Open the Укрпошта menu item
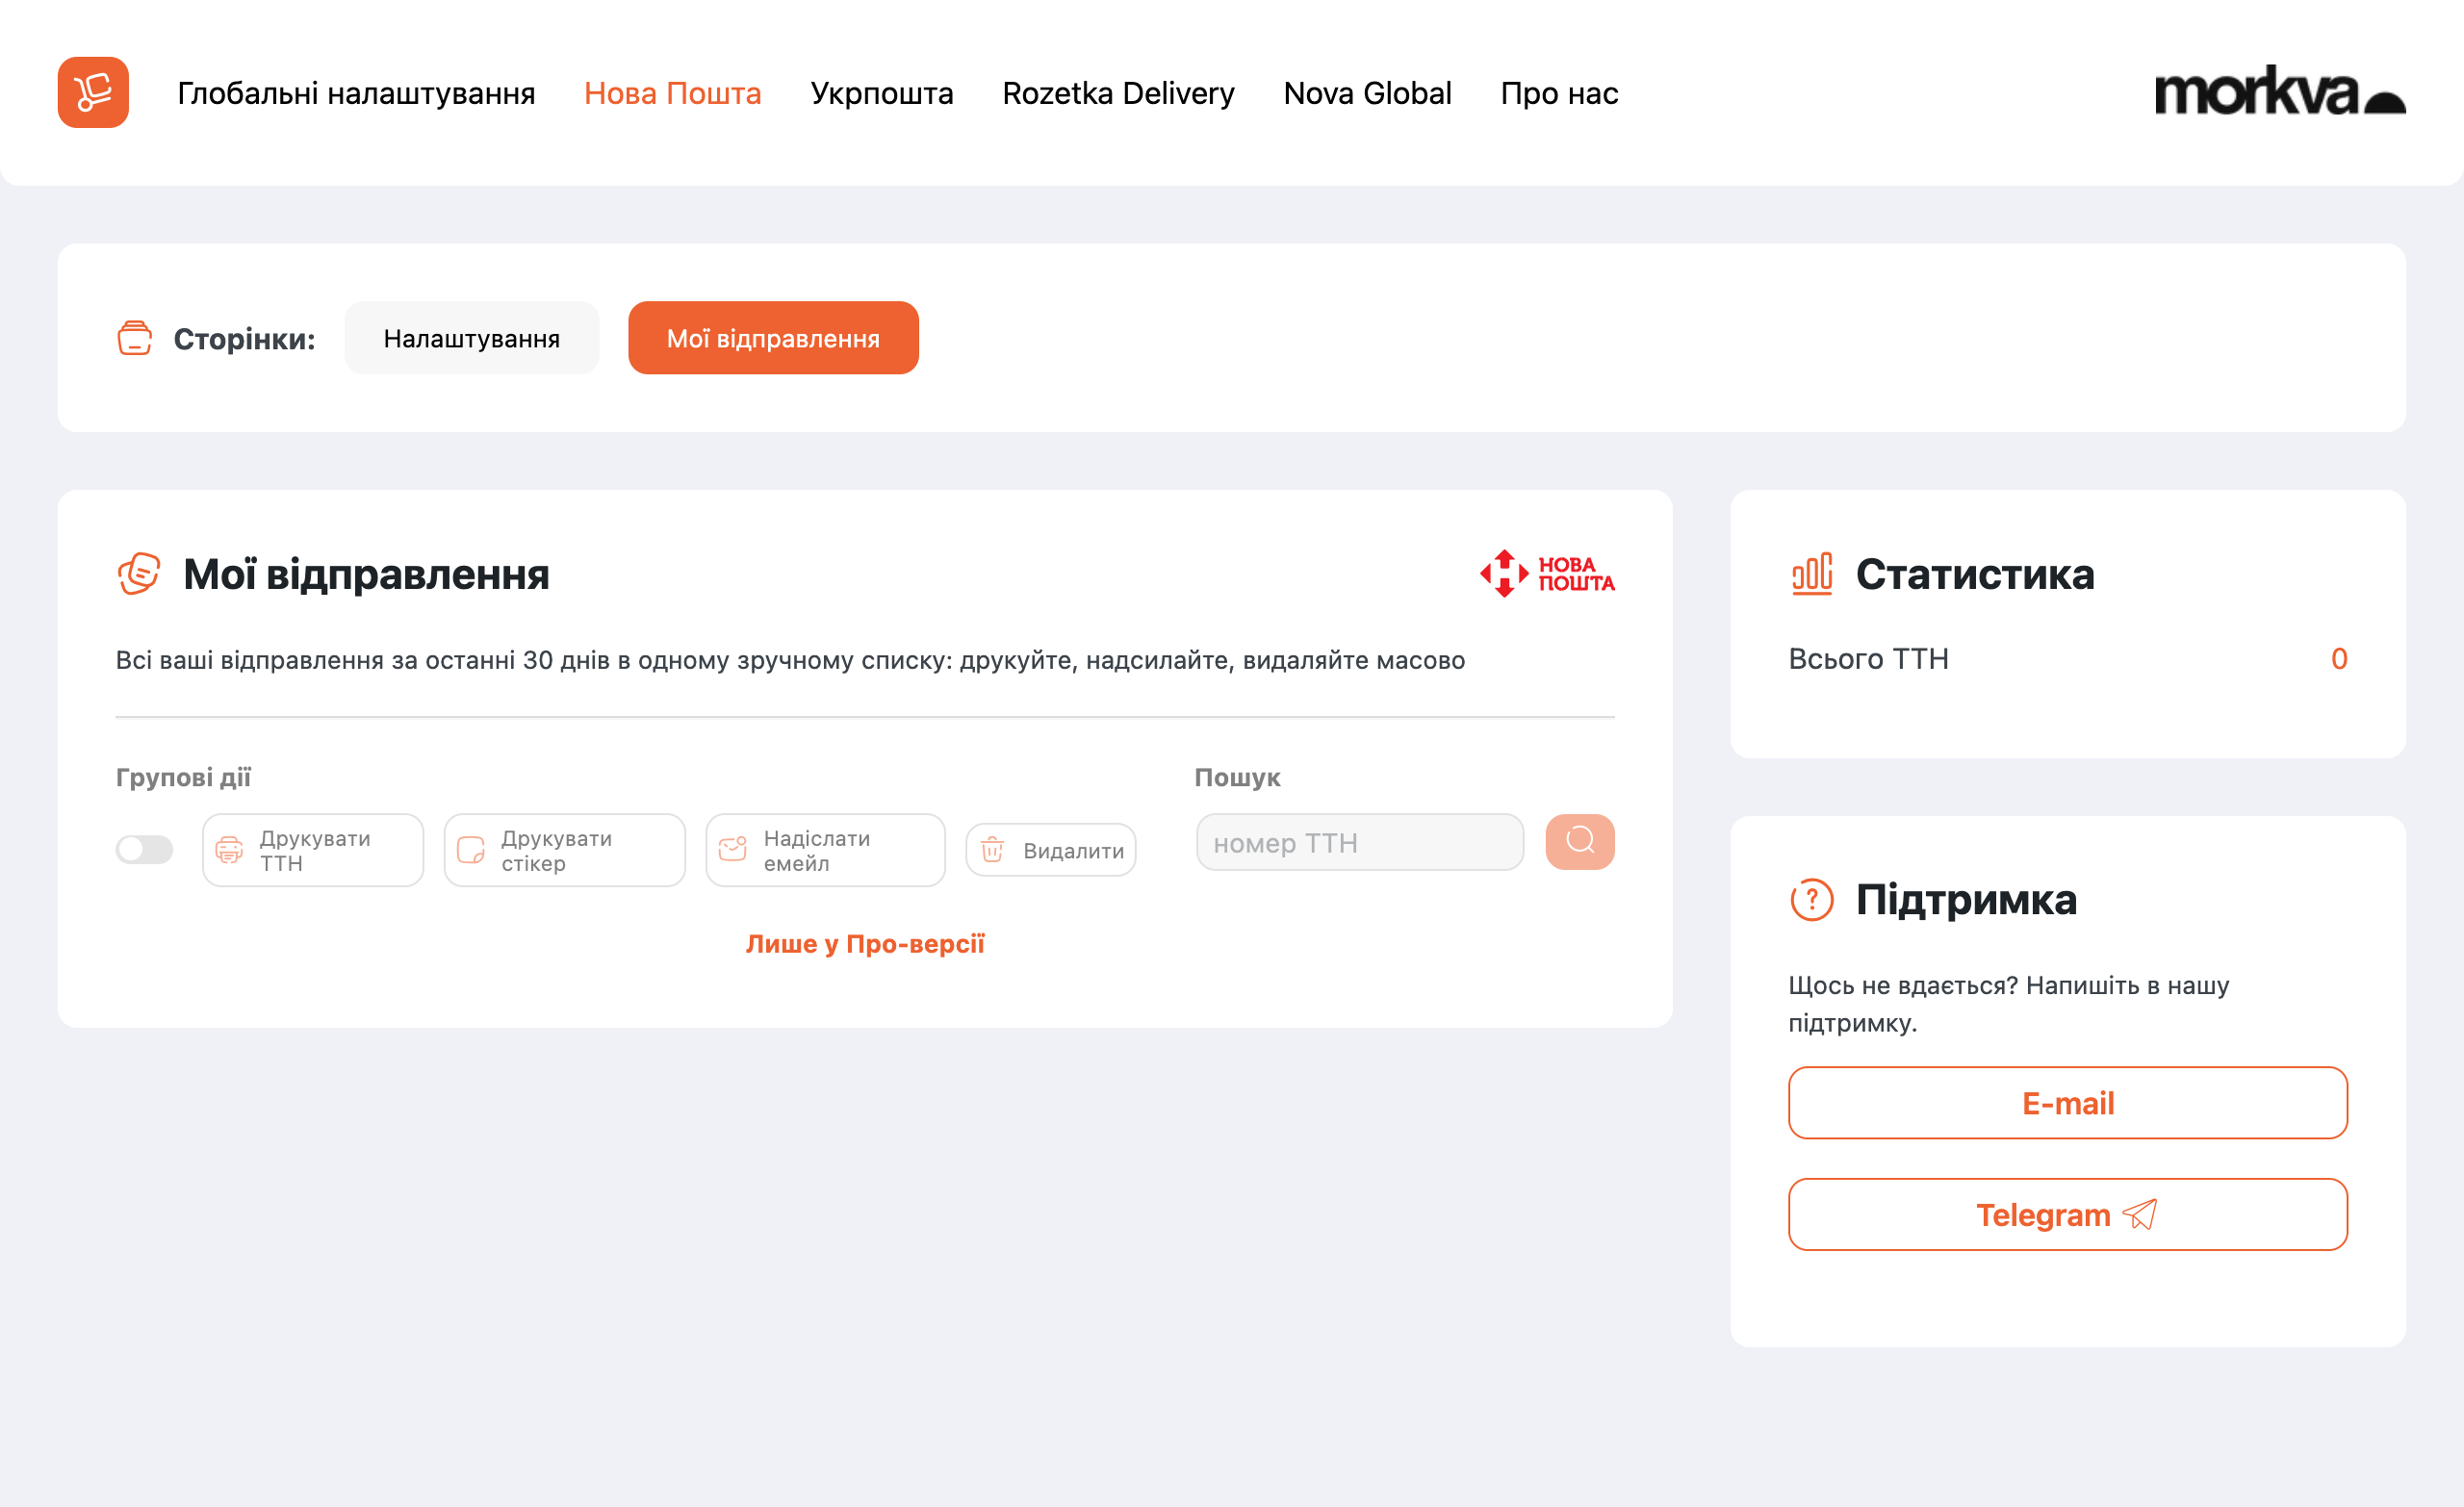Viewport: 2464px width, 1507px height. click(x=883, y=93)
